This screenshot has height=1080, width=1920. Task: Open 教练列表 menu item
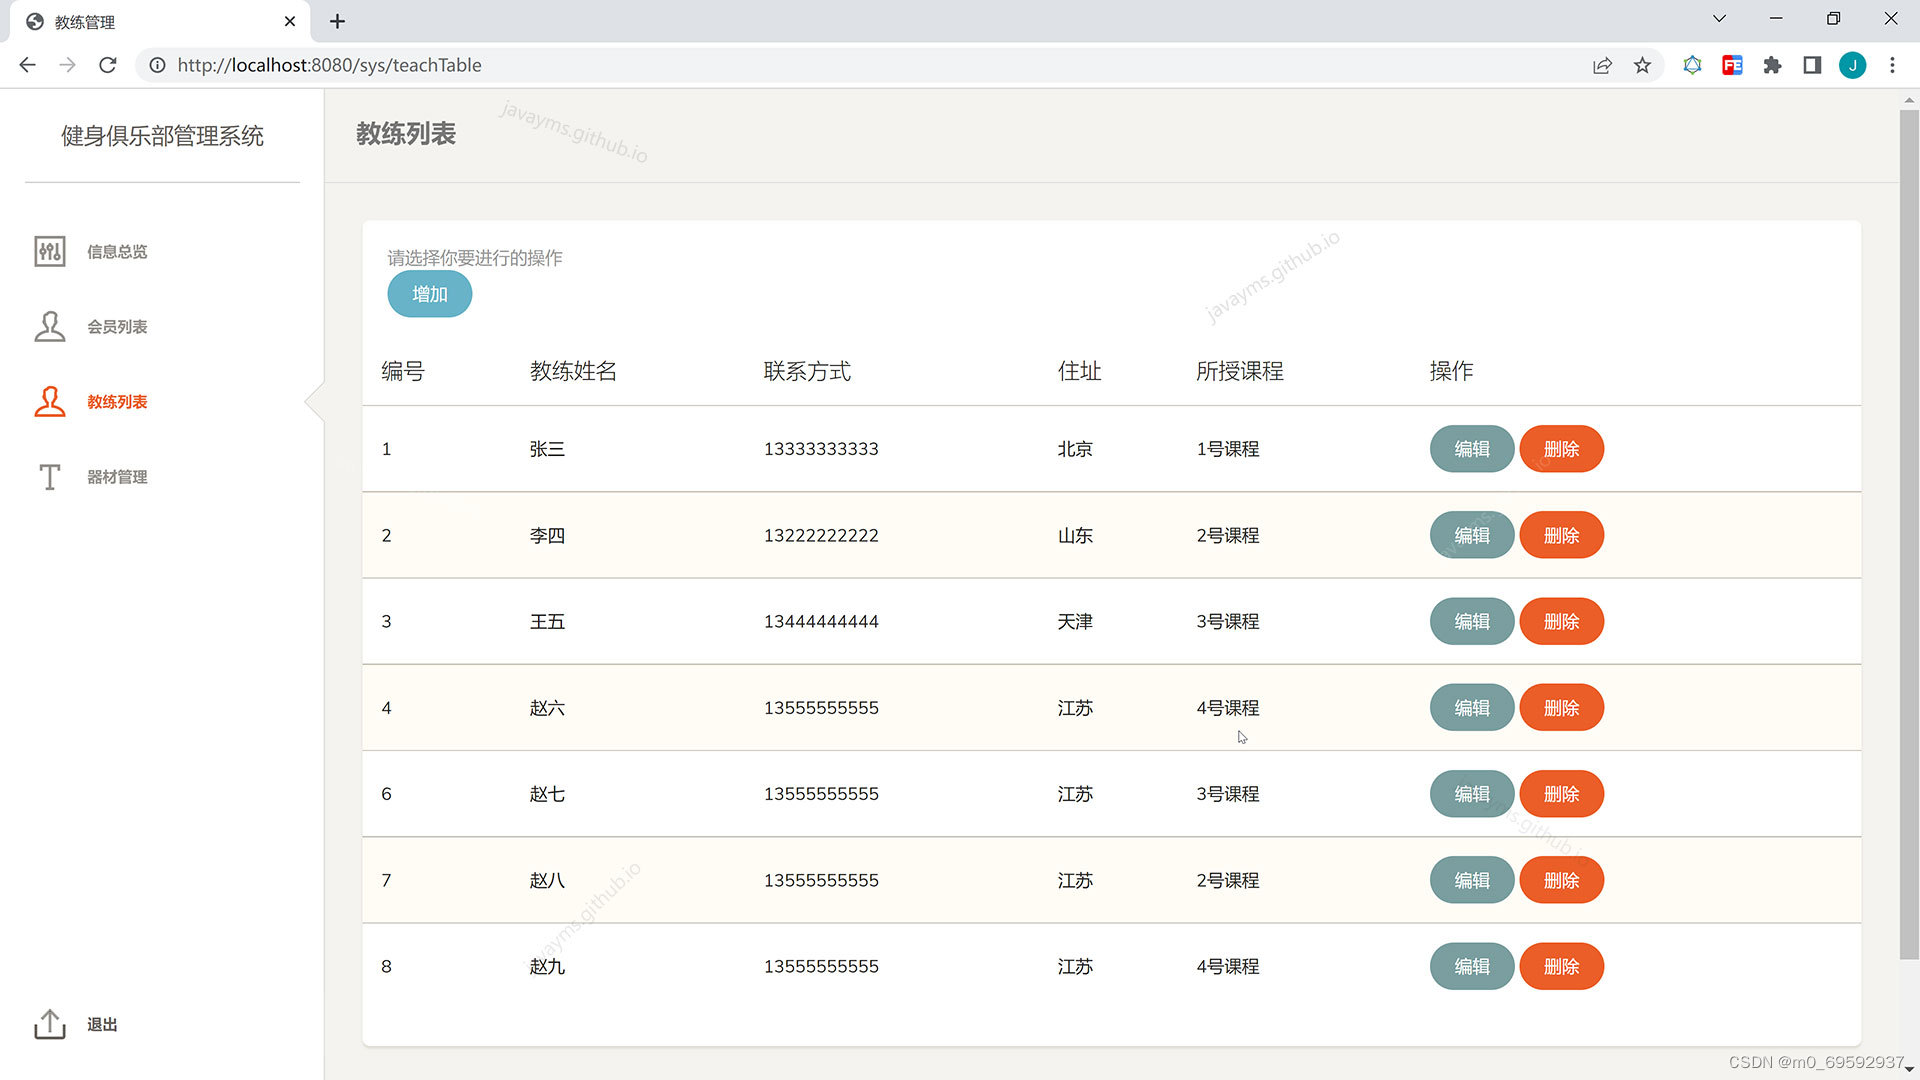pos(117,402)
